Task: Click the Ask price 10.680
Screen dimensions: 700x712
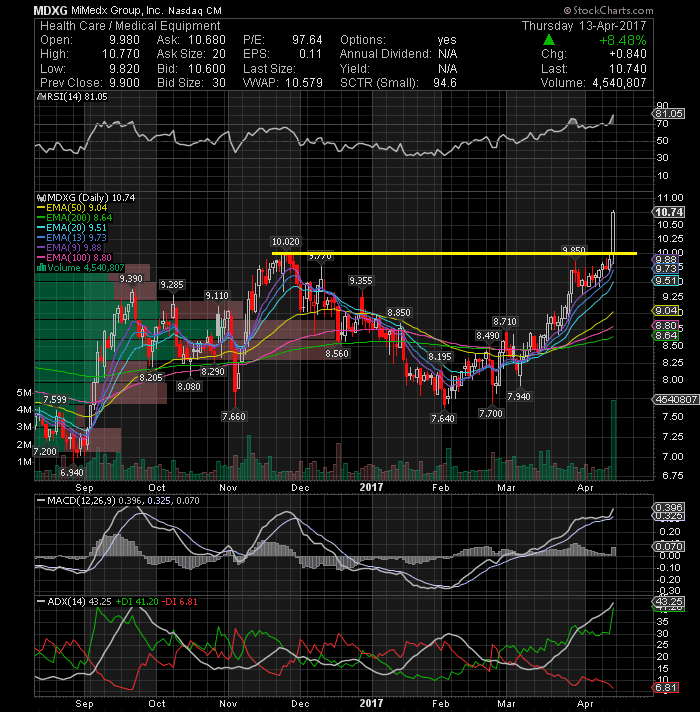Action: 207,40
